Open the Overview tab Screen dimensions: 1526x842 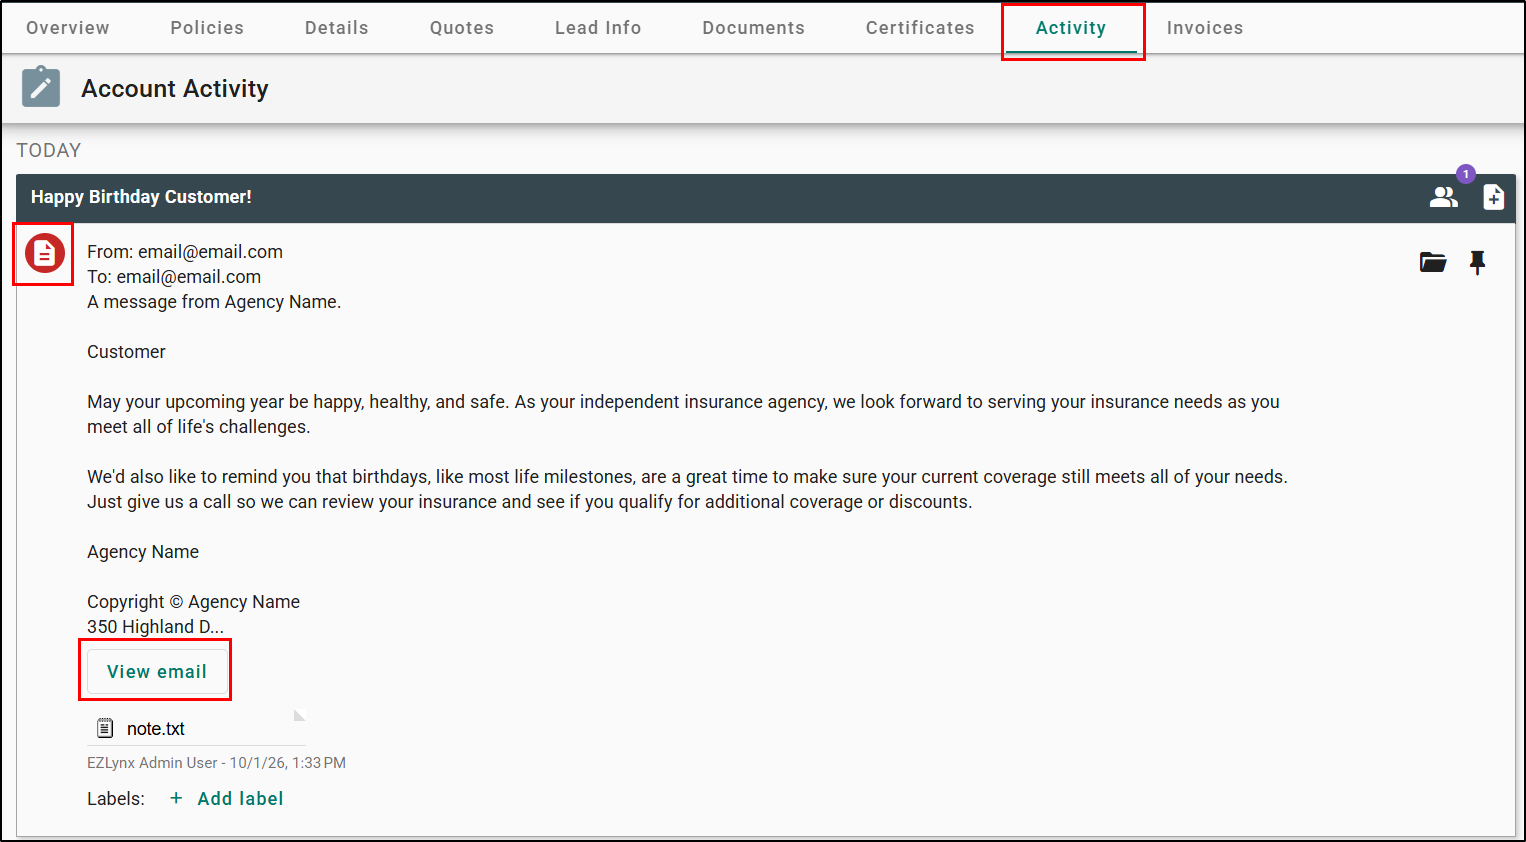(x=68, y=28)
